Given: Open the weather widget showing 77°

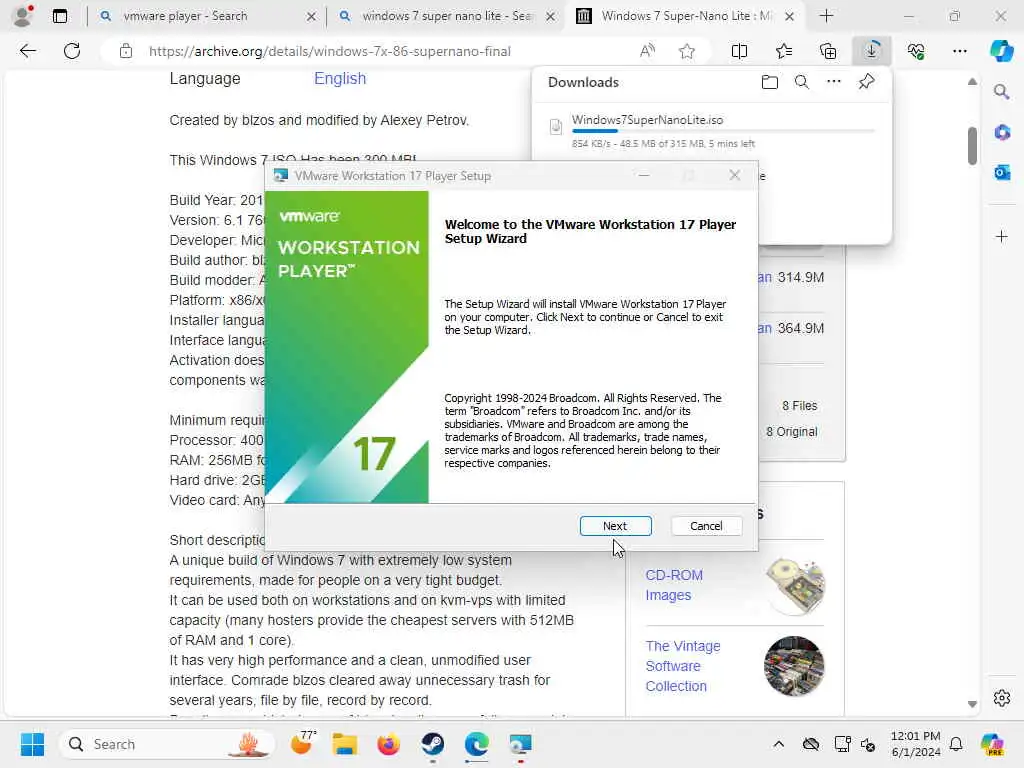Looking at the screenshot, I should [x=302, y=744].
